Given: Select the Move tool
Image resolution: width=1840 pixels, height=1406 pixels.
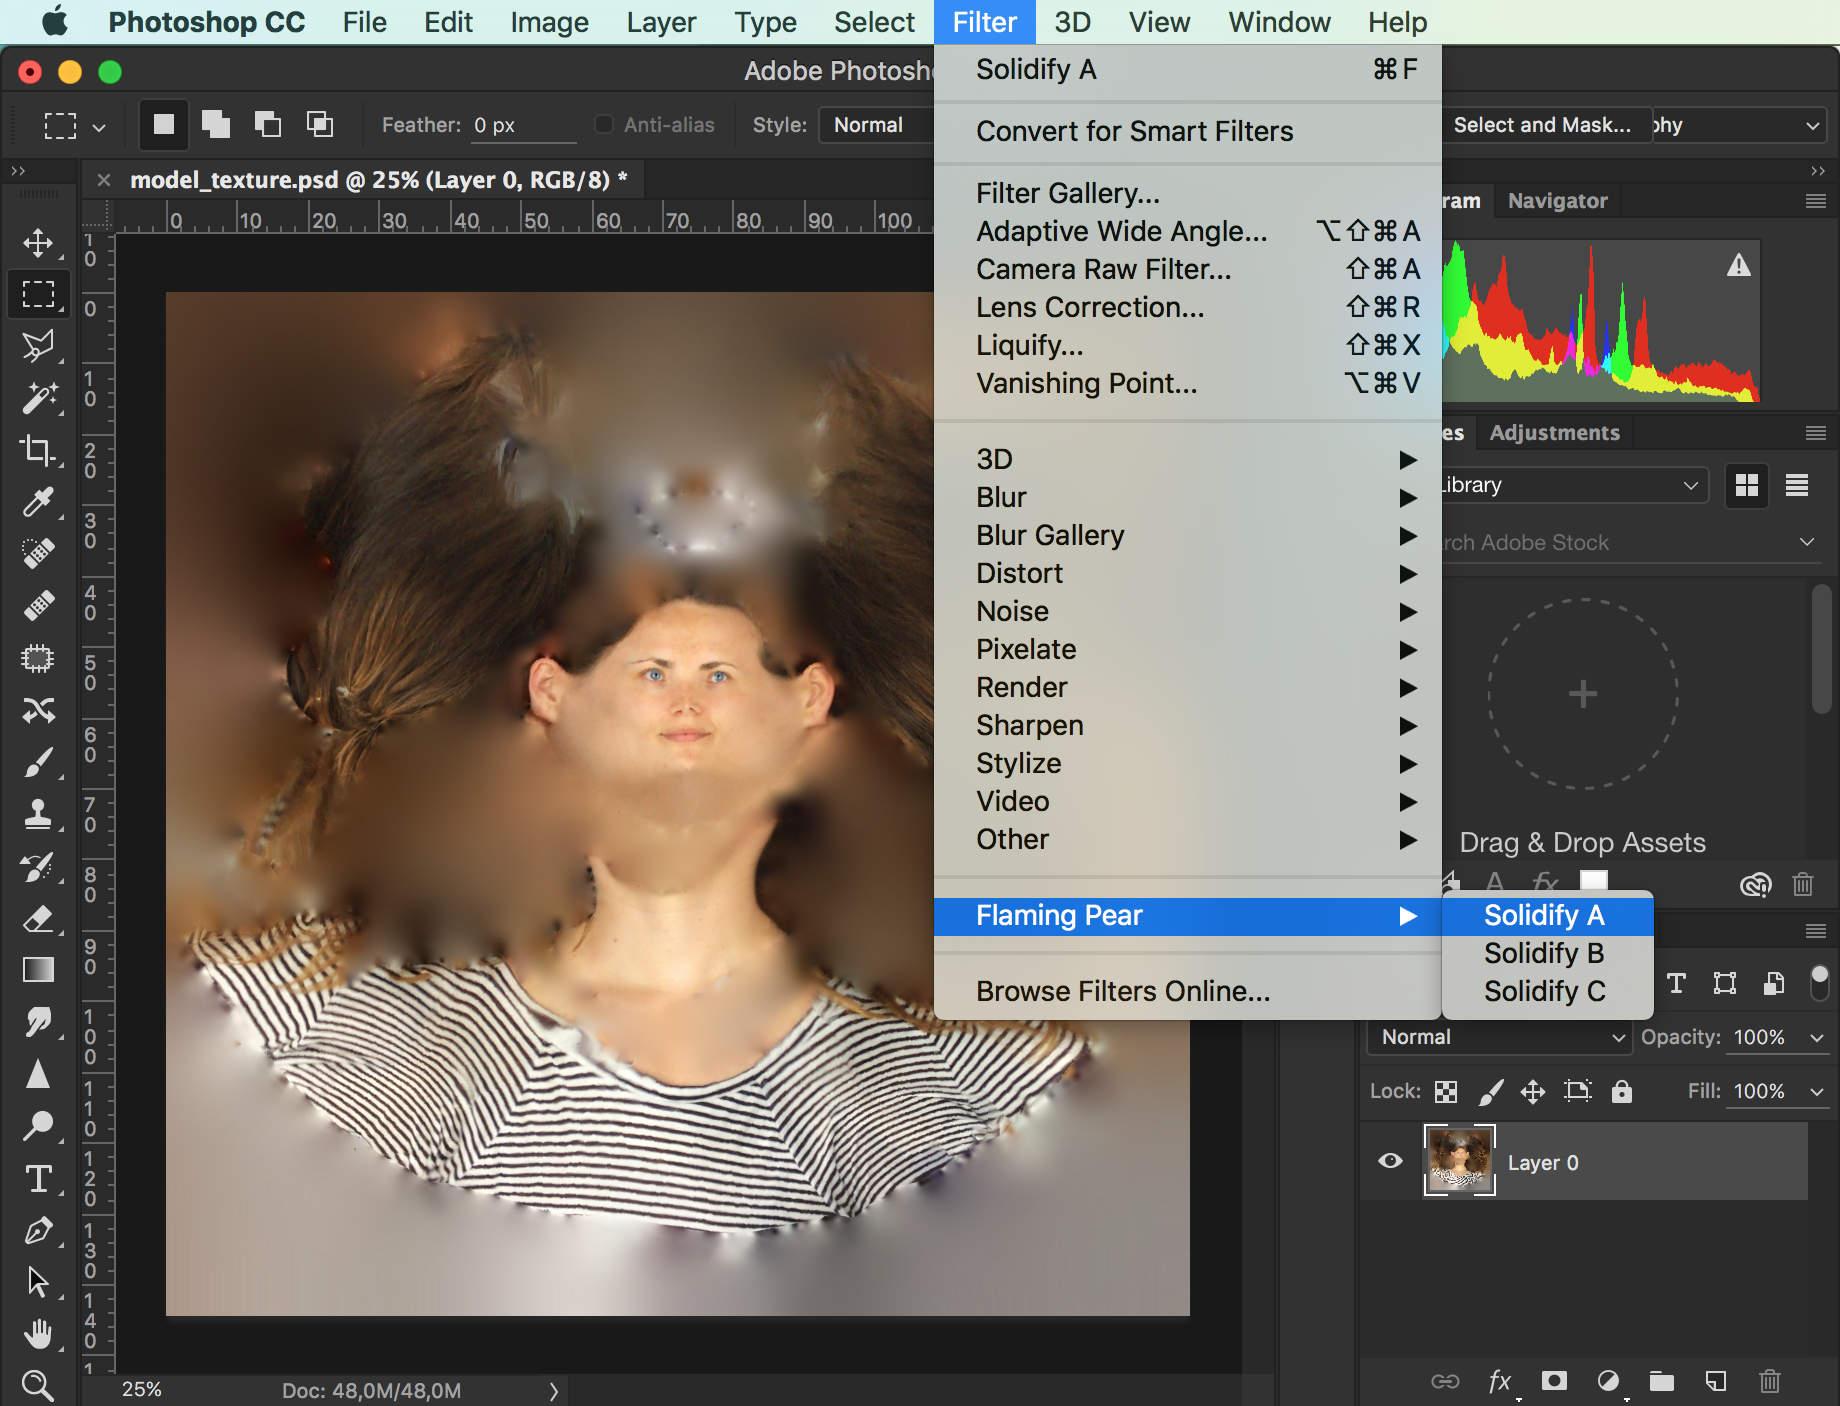Looking at the screenshot, I should click(38, 243).
